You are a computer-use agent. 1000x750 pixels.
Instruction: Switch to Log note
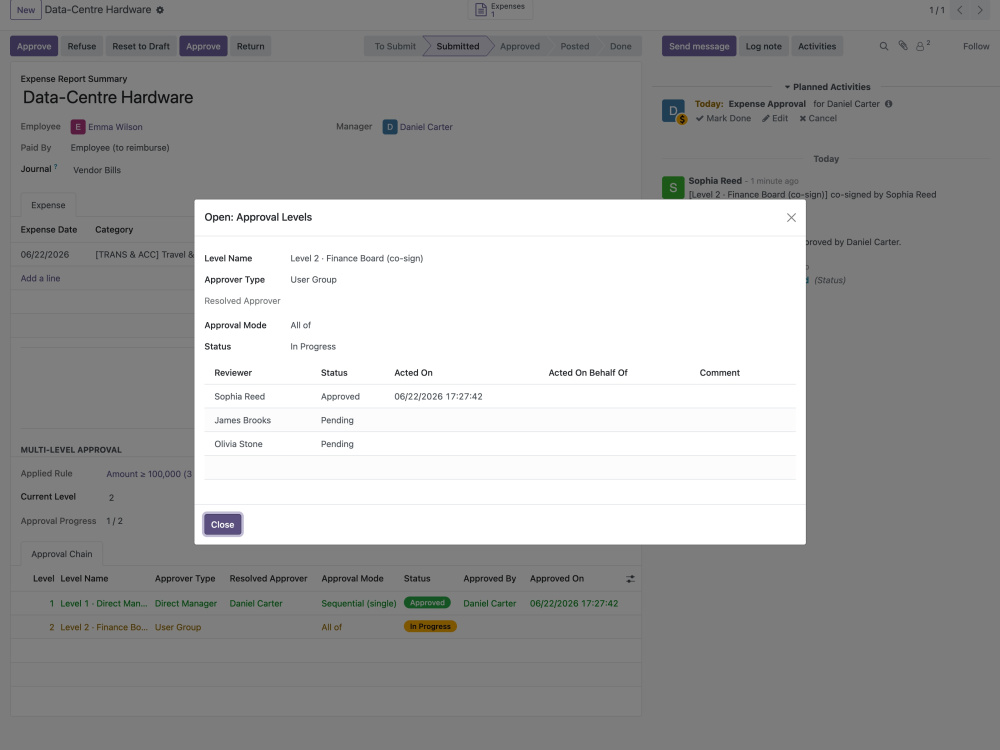click(763, 46)
